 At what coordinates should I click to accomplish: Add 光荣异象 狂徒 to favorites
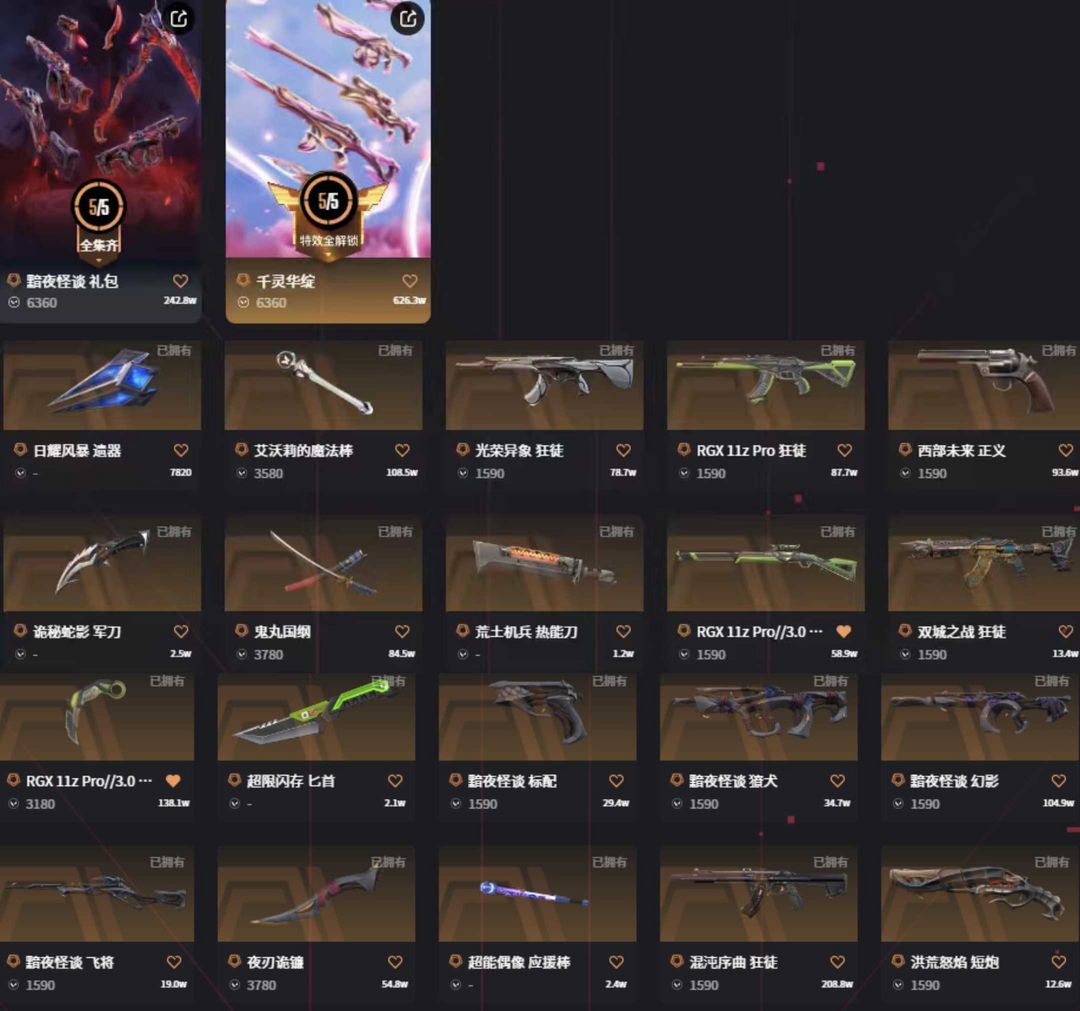pyautogui.click(x=623, y=450)
